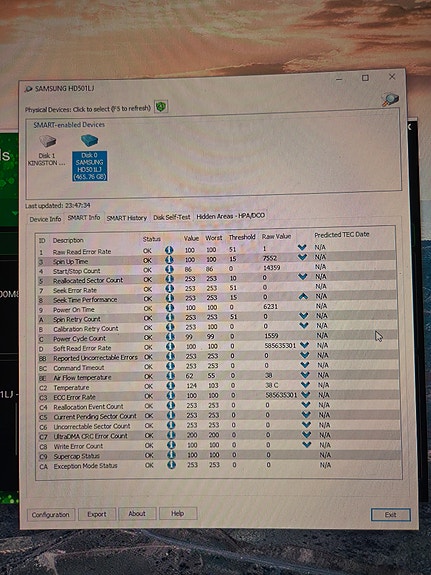This screenshot has height=575, width=431.
Task: Open the Hidden Areas - HPA/DCO tab
Action: tap(230, 216)
